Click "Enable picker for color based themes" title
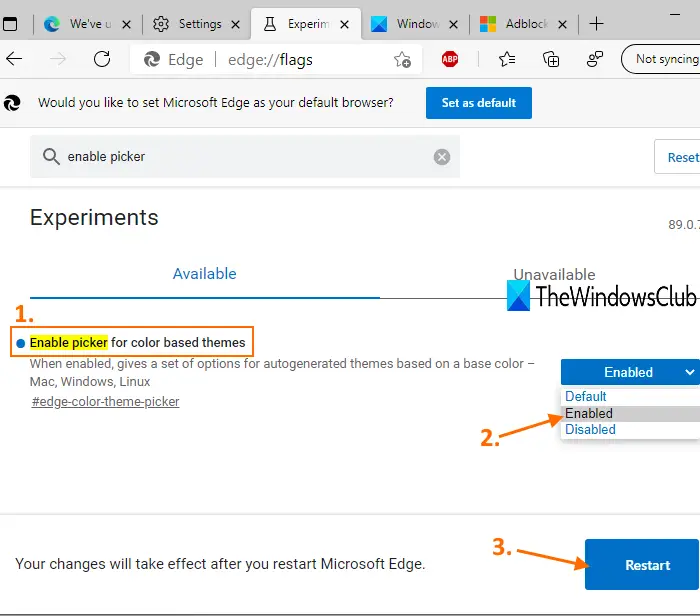This screenshot has height=616, width=700. click(138, 342)
